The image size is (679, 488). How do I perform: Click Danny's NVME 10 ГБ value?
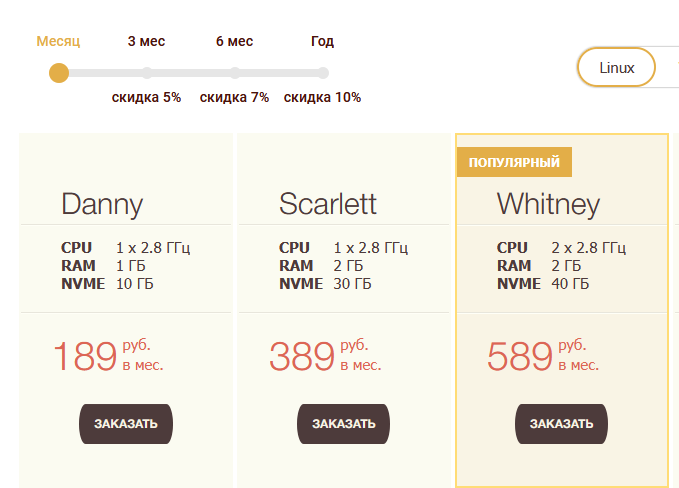coord(135,284)
